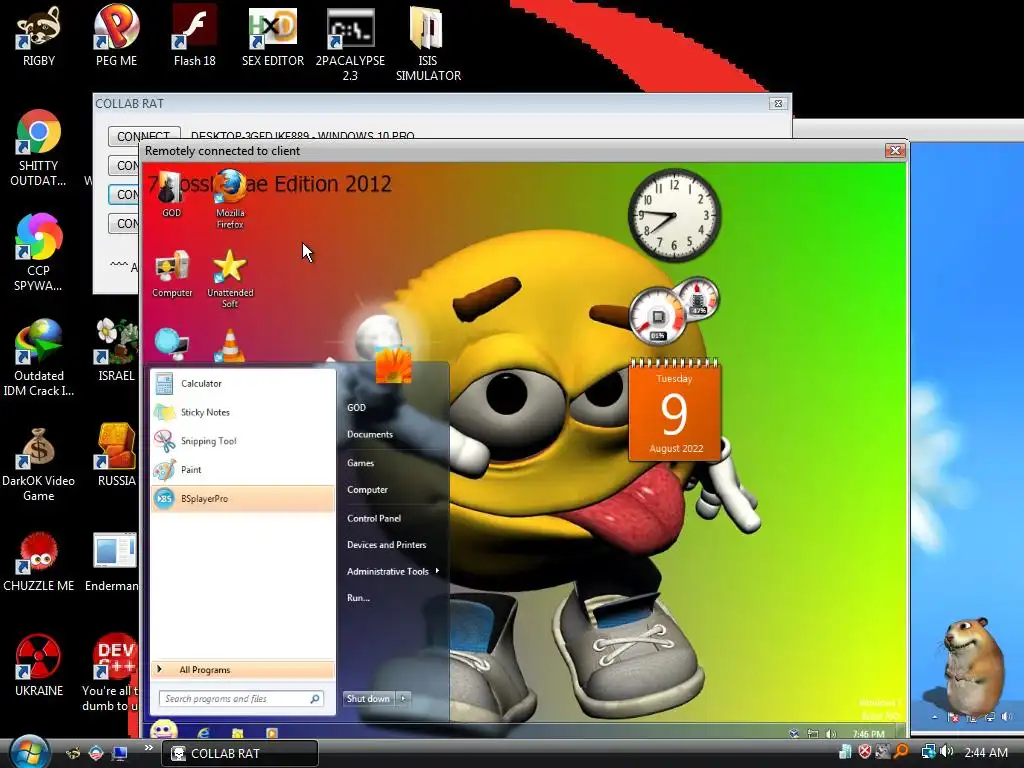Open Computer in the Start menu right pane
1024x768 pixels.
367,489
